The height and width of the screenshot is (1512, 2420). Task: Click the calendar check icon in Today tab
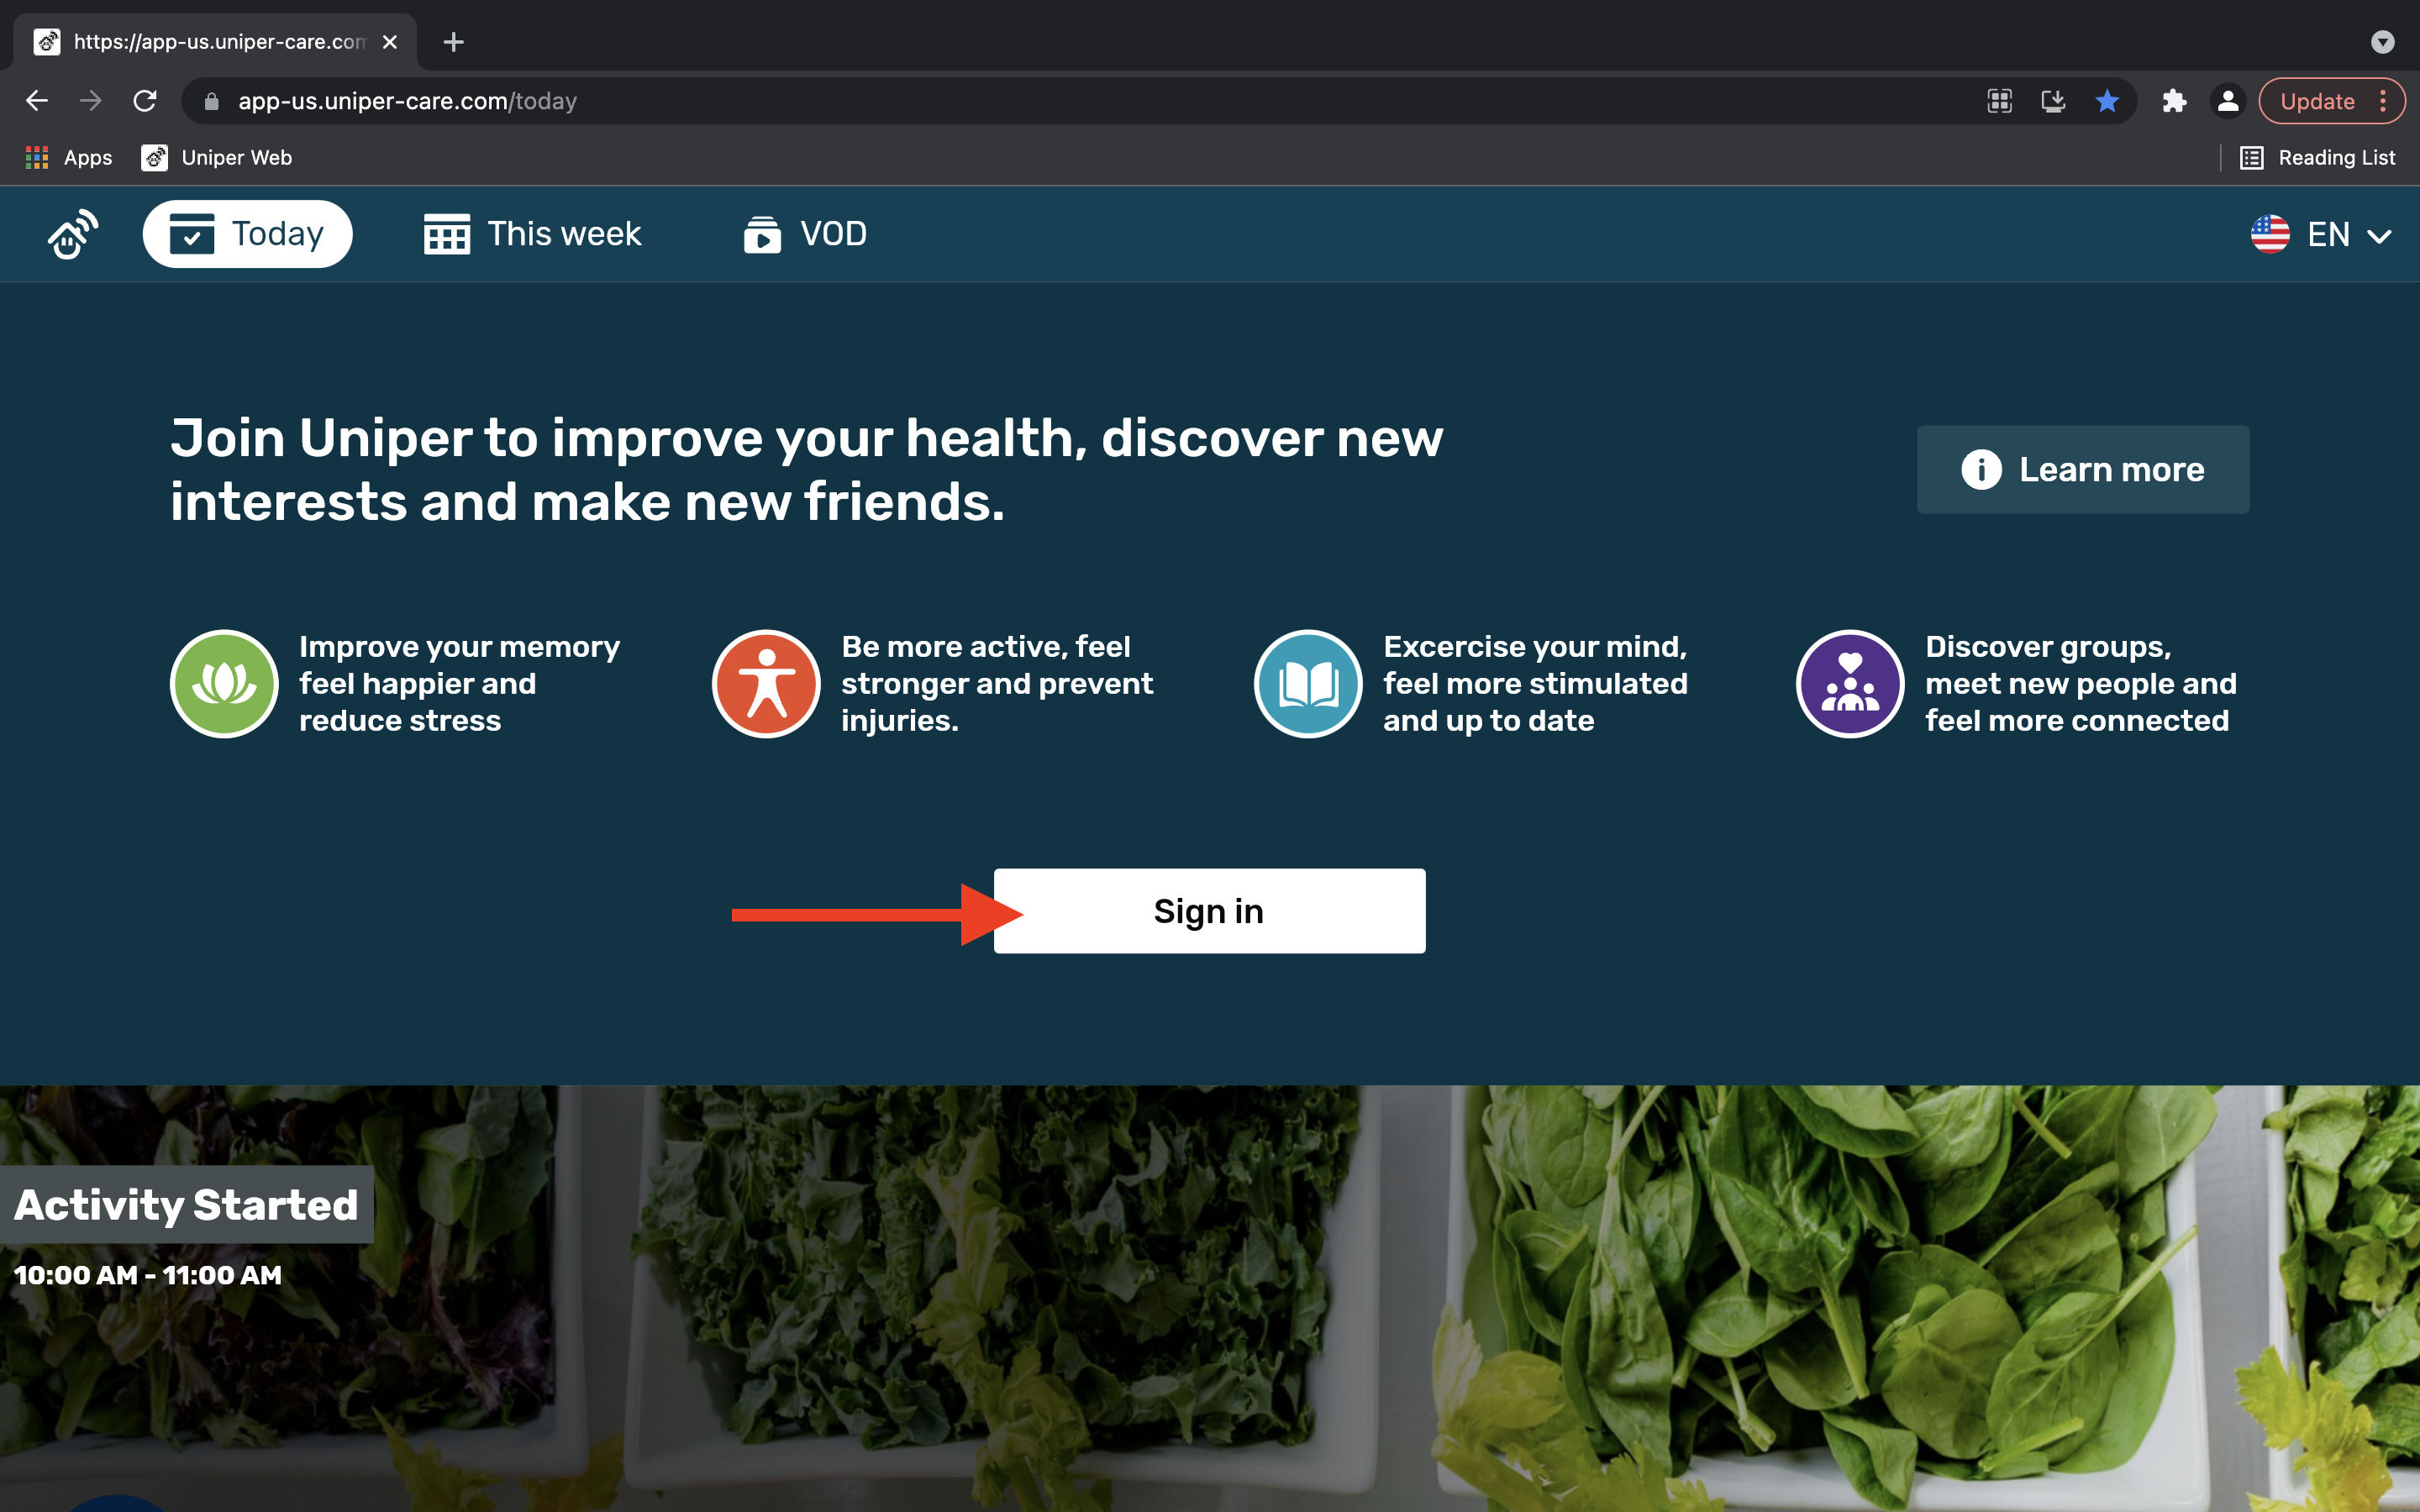click(192, 234)
